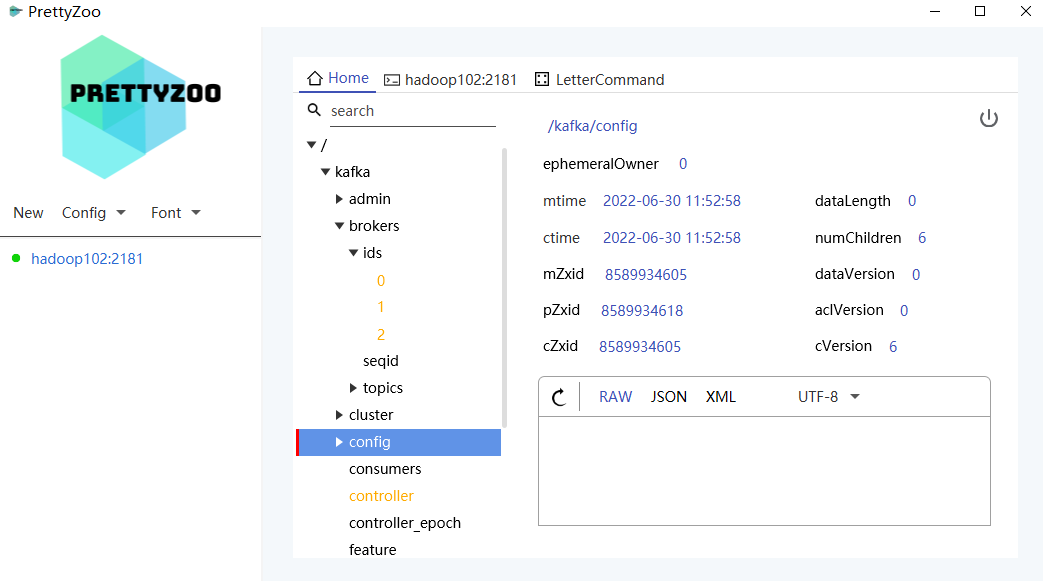The image size is (1043, 581).
Task: Maximize the PrettyZoo window
Action: (x=980, y=11)
